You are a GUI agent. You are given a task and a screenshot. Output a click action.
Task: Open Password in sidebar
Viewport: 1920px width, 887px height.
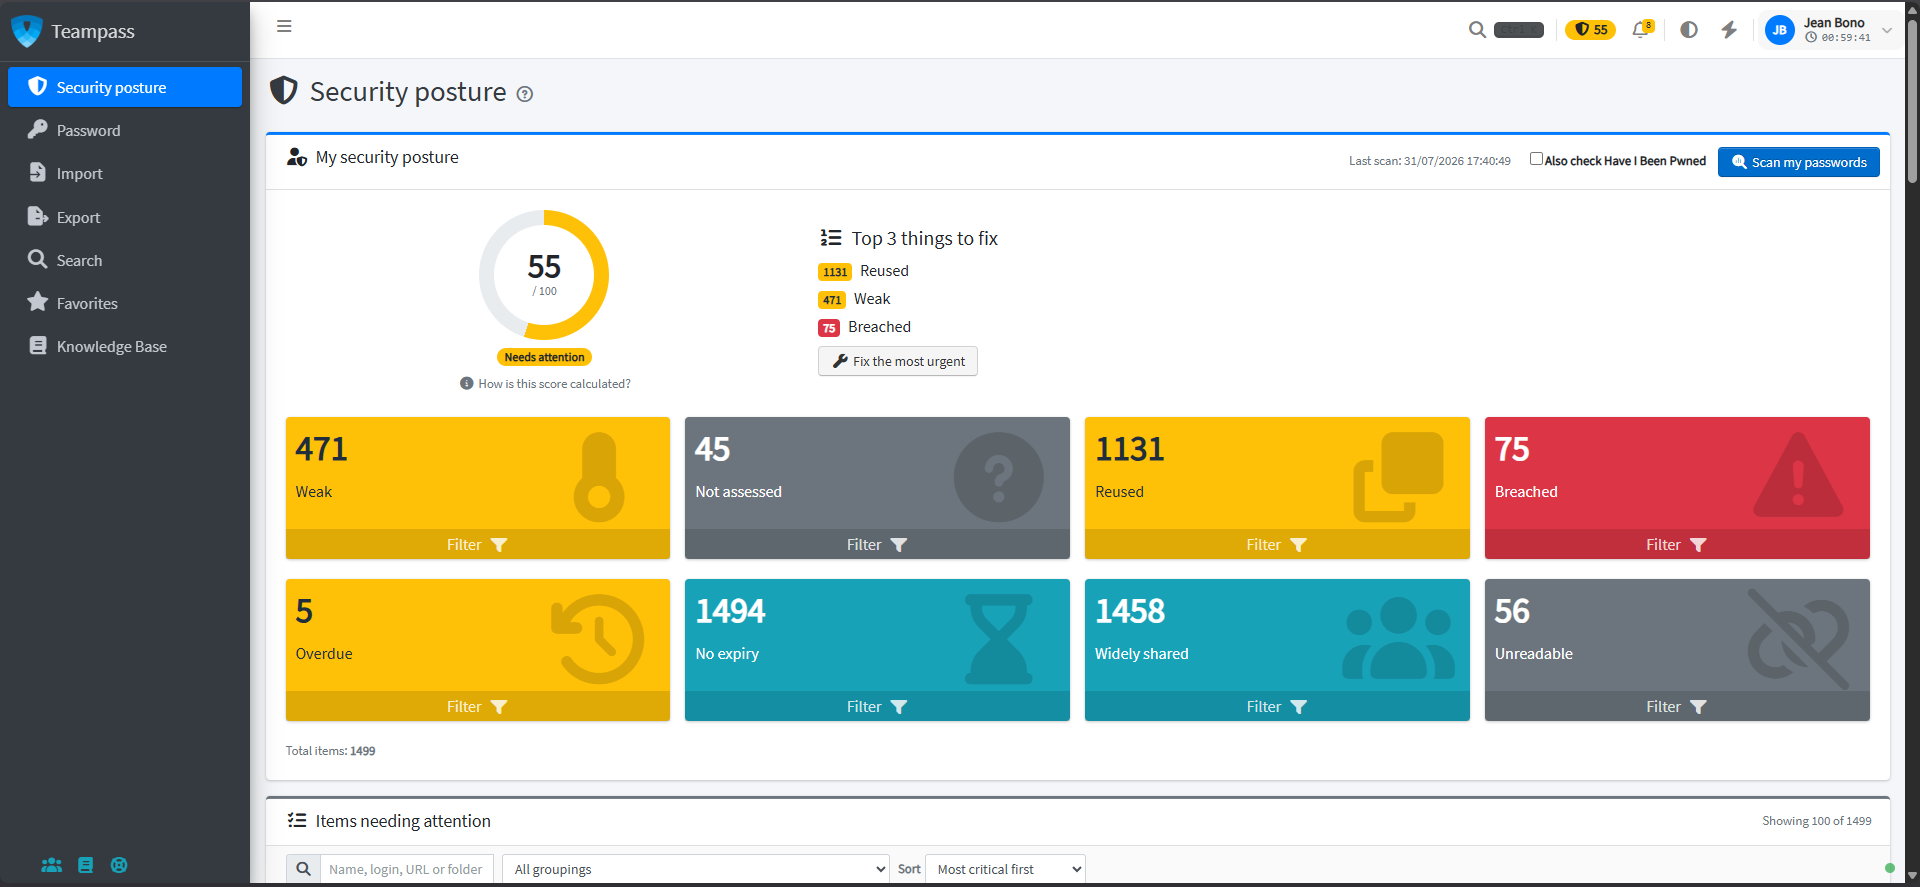pos(125,130)
